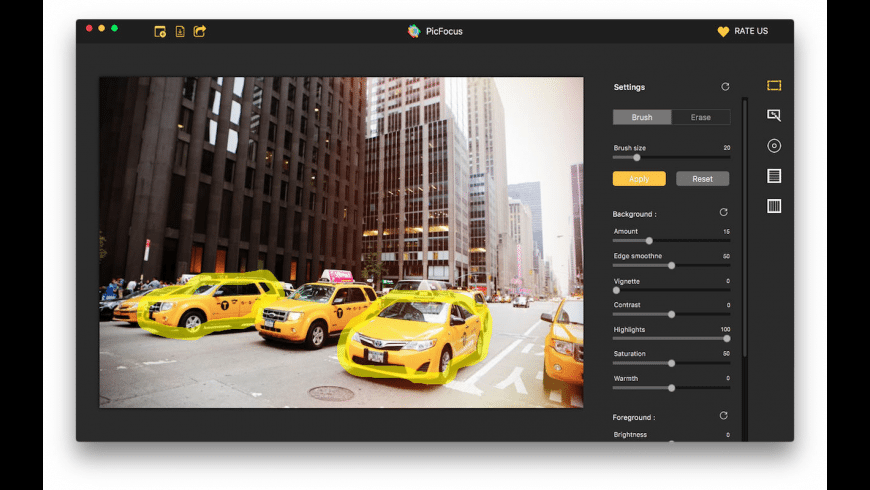
Task: Select the vertical lines focus tool icon
Action: click(x=774, y=206)
